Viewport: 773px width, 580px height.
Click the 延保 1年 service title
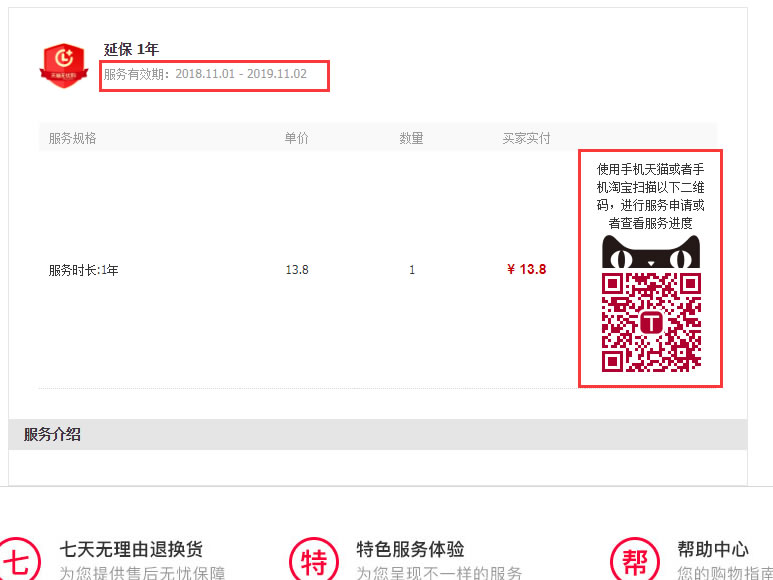[x=131, y=49]
